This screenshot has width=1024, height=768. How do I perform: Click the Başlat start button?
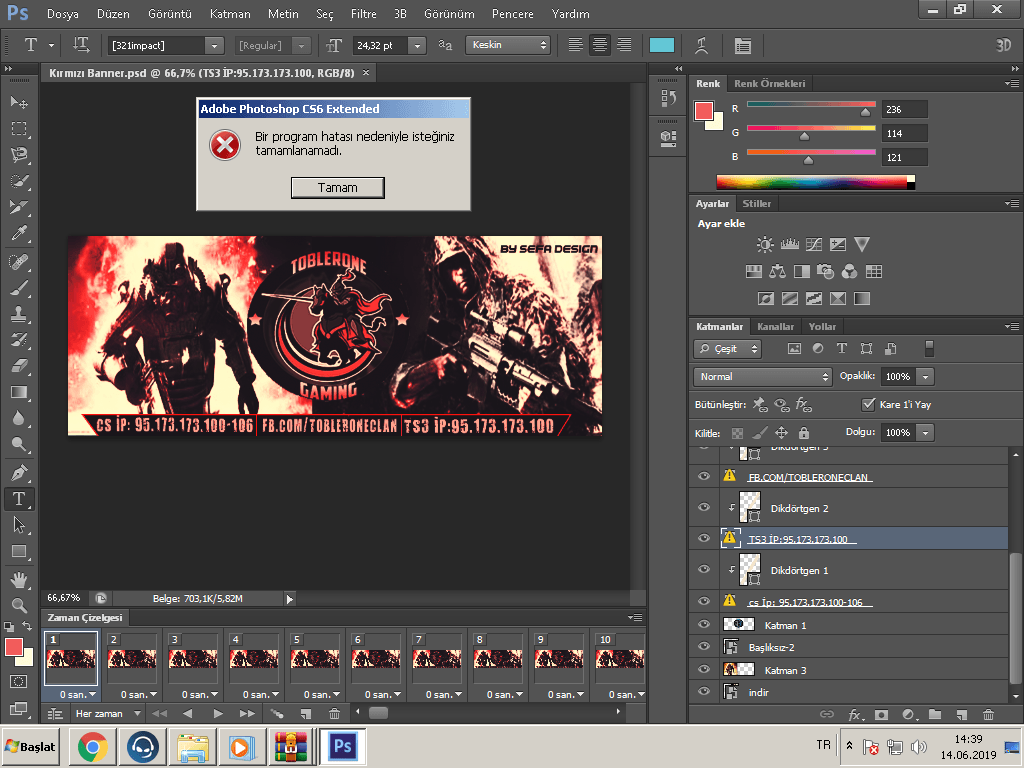[x=31, y=746]
